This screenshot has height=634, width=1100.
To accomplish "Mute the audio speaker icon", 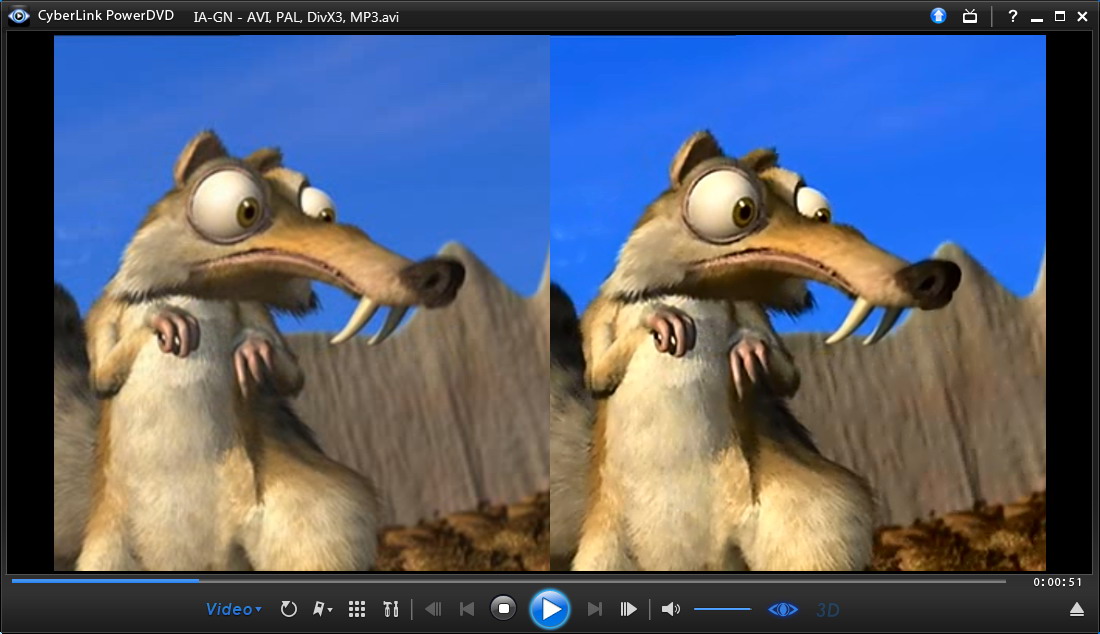I will tap(671, 609).
